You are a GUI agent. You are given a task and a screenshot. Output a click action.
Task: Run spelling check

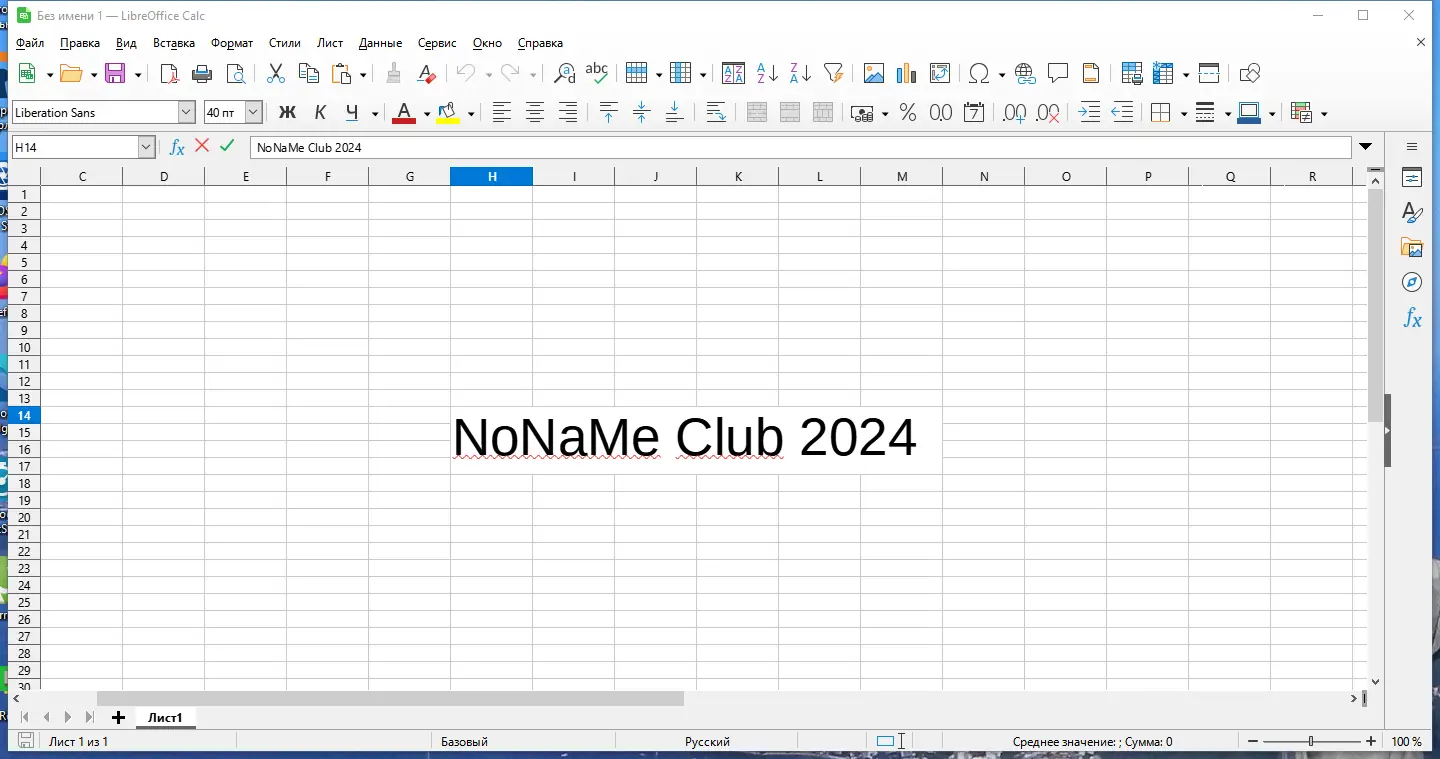597,73
